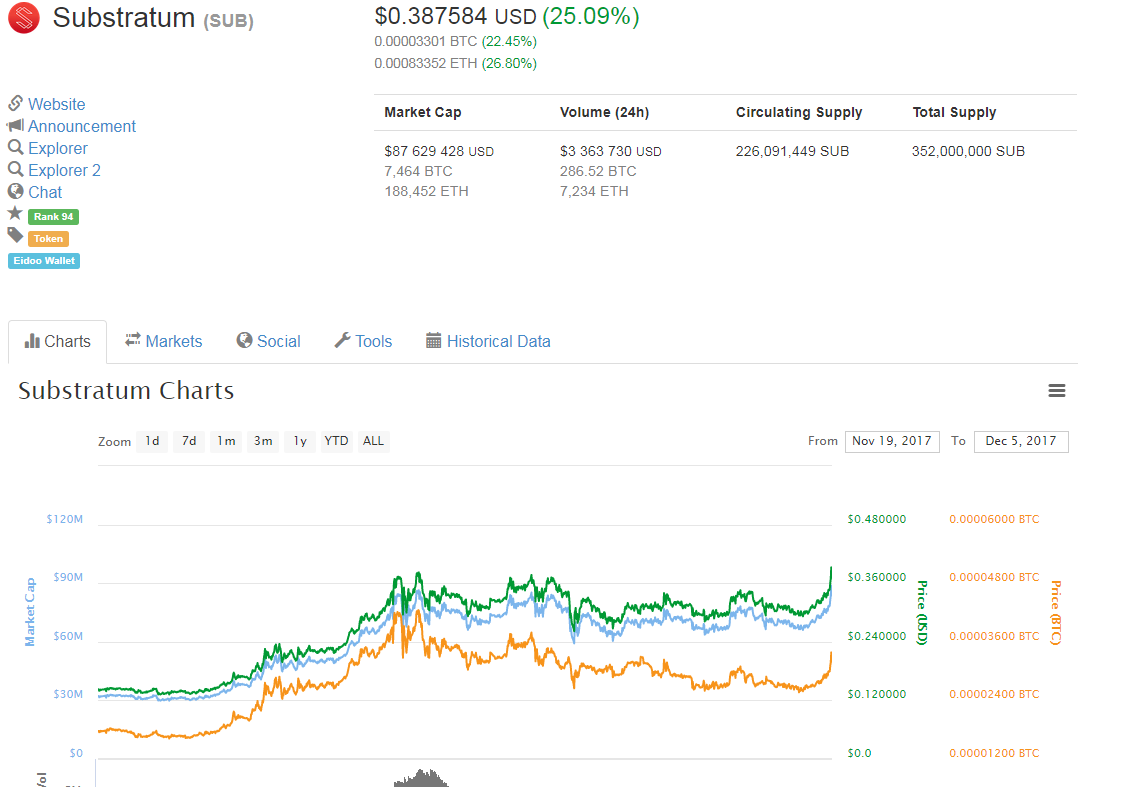This screenshot has height=787, width=1134.
Task: Click the globe icon on Social tab
Action: tap(244, 340)
